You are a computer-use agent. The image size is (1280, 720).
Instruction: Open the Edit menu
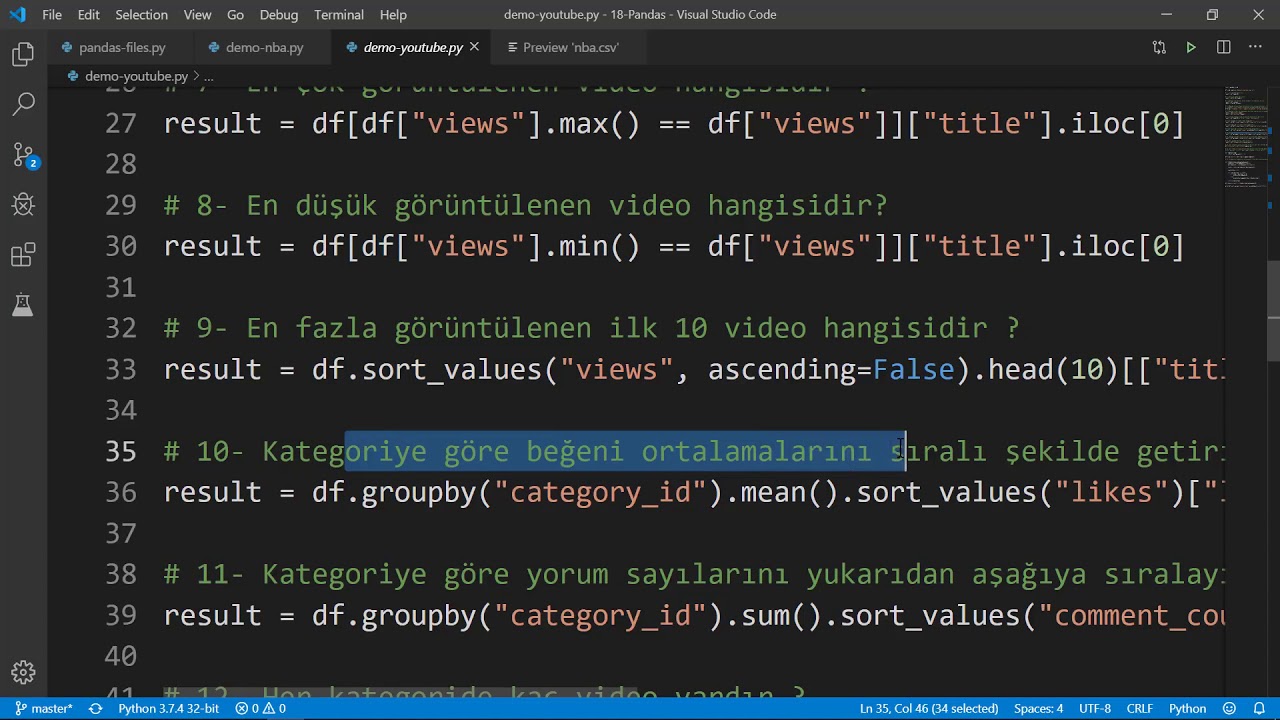(88, 15)
